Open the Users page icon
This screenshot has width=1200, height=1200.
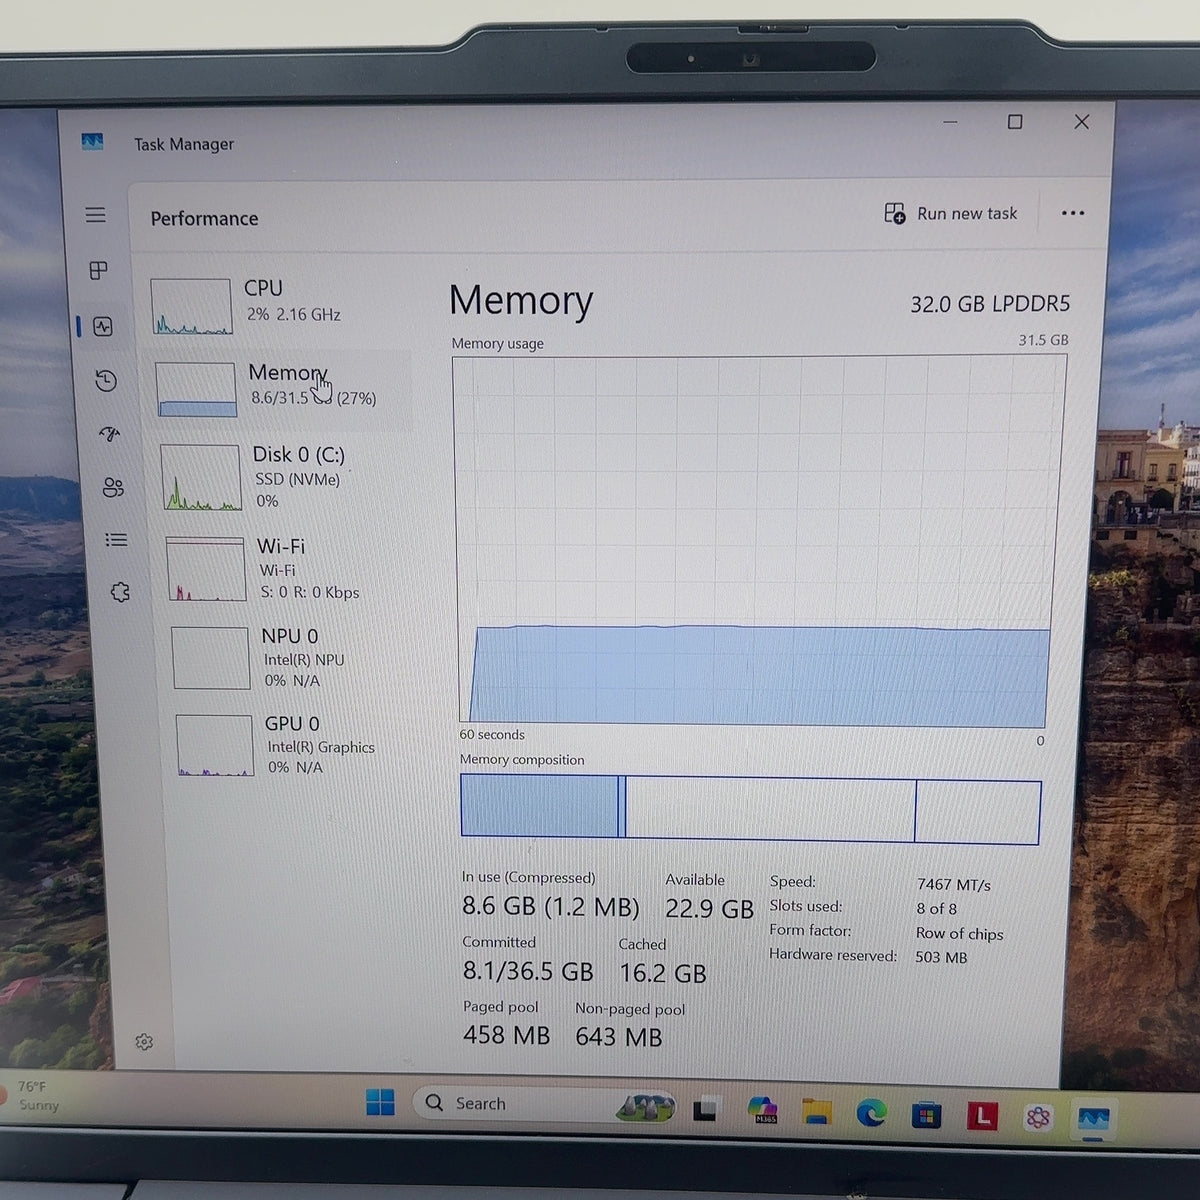pyautogui.click(x=113, y=487)
